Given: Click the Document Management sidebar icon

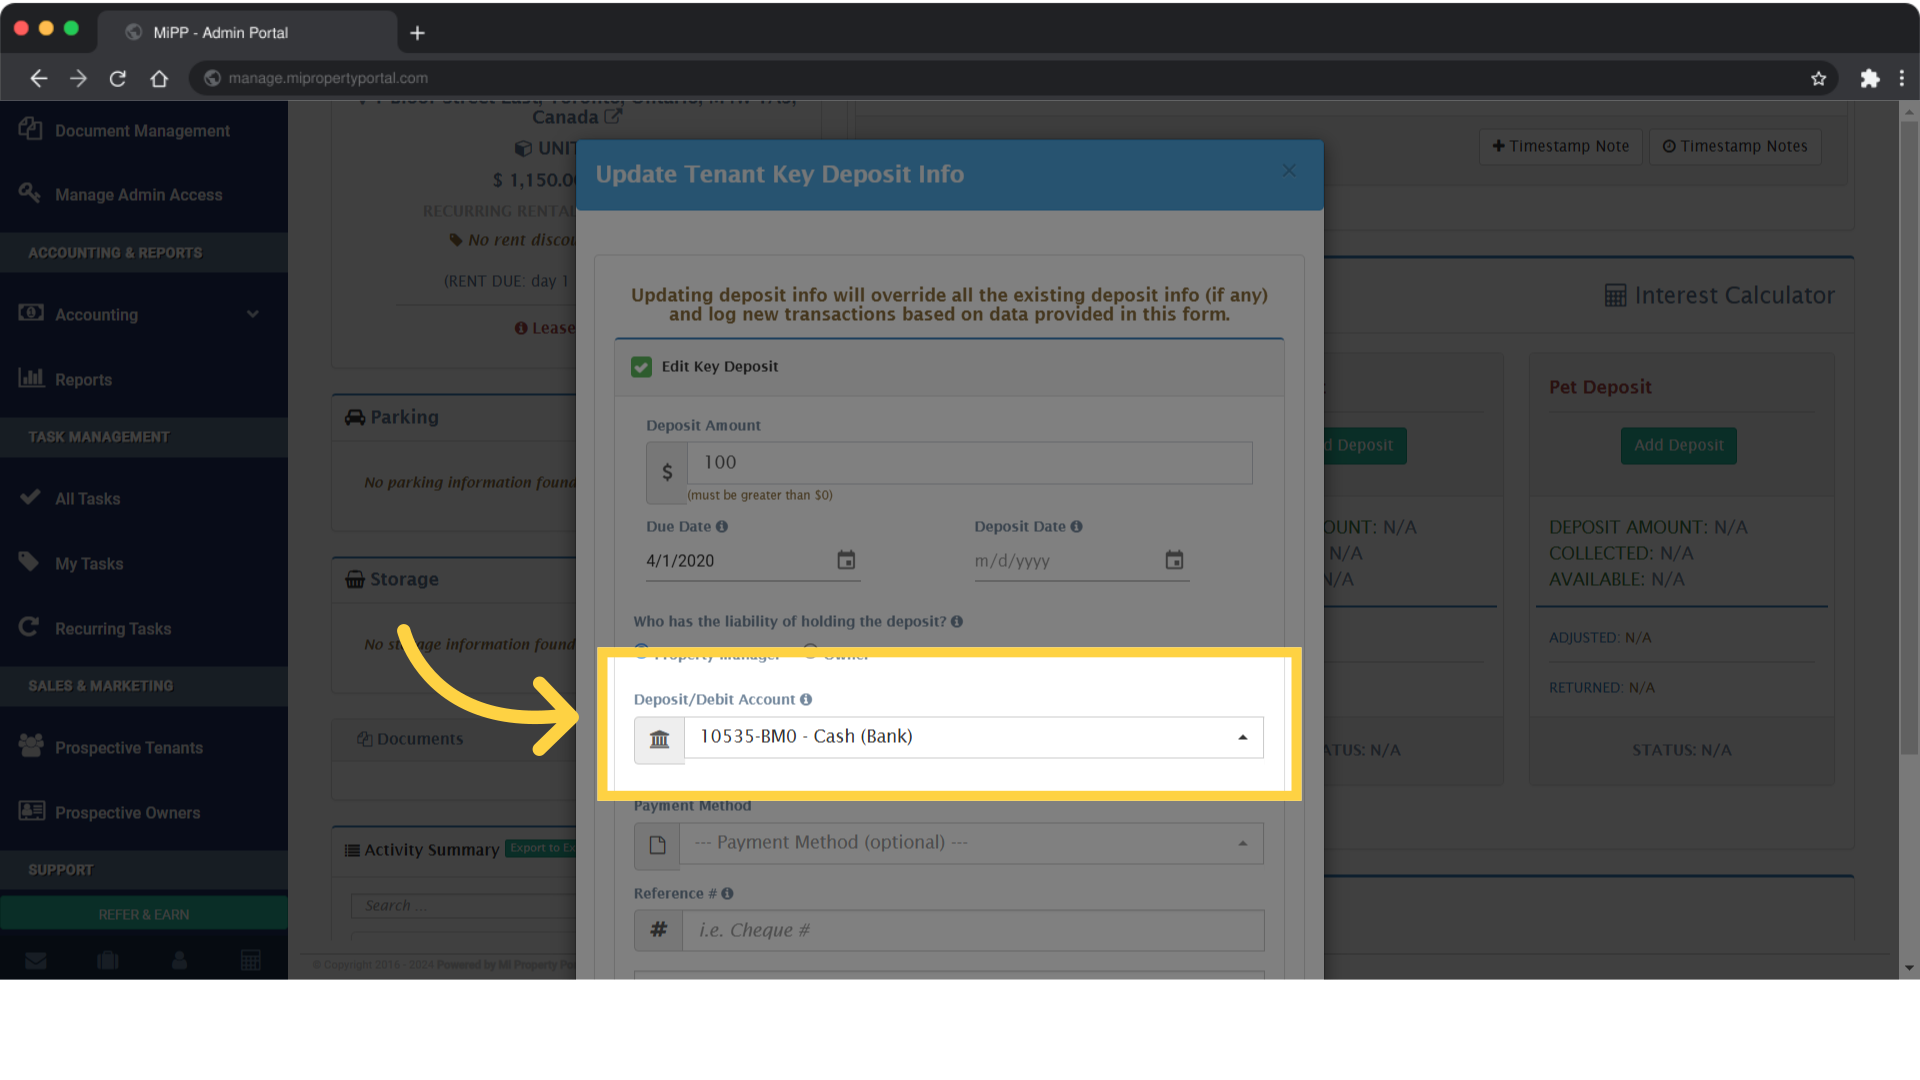Looking at the screenshot, I should tap(30, 128).
